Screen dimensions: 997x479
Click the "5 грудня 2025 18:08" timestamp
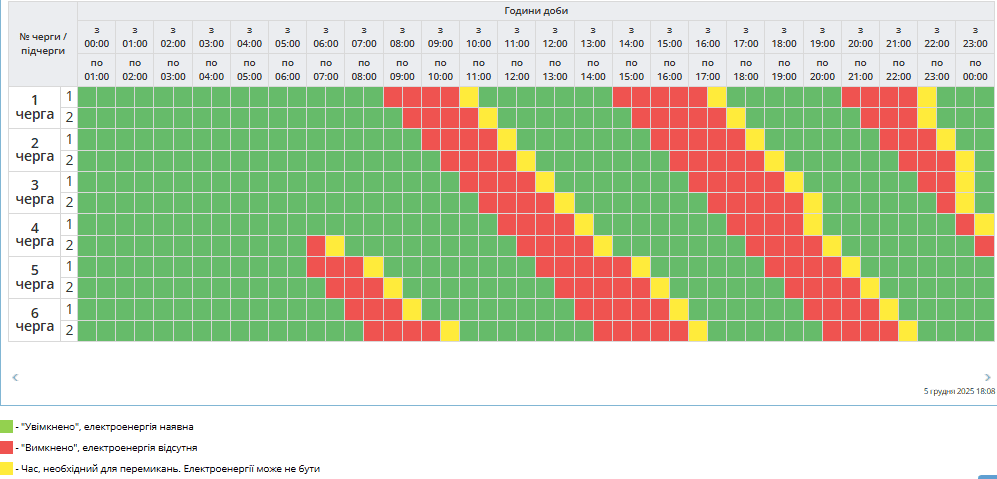pos(959,392)
